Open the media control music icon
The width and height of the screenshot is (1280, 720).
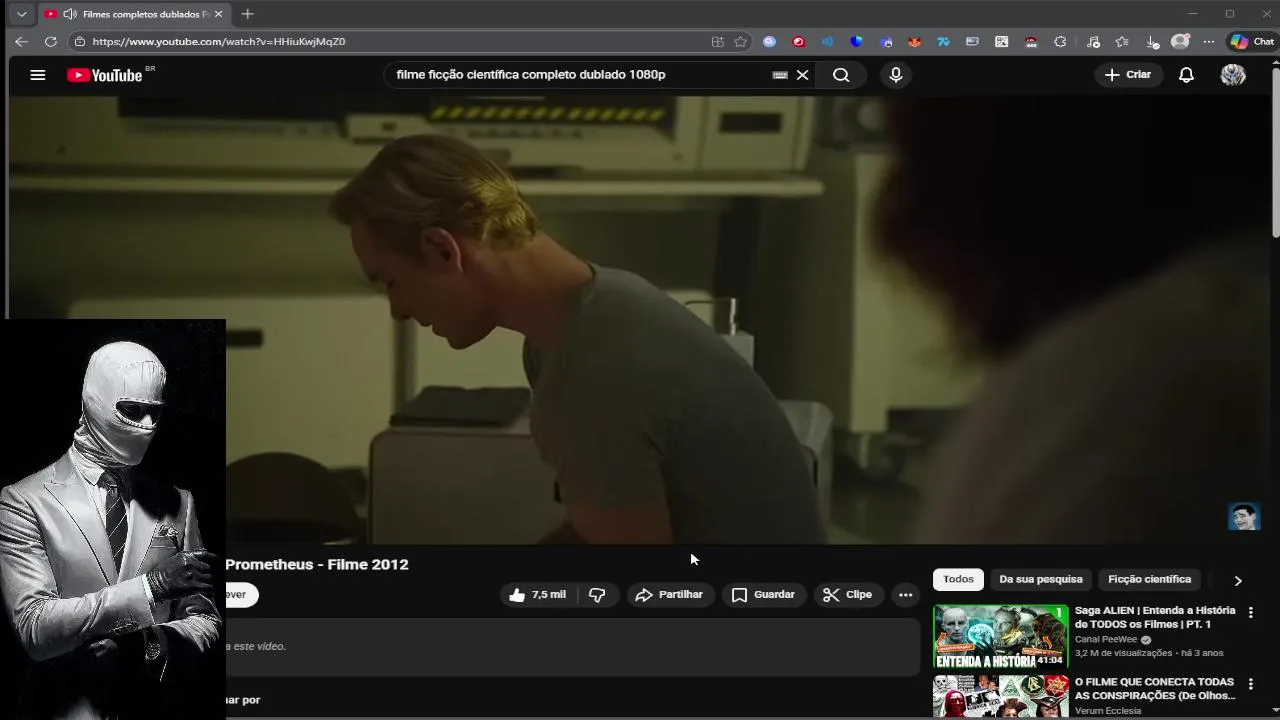1093,42
